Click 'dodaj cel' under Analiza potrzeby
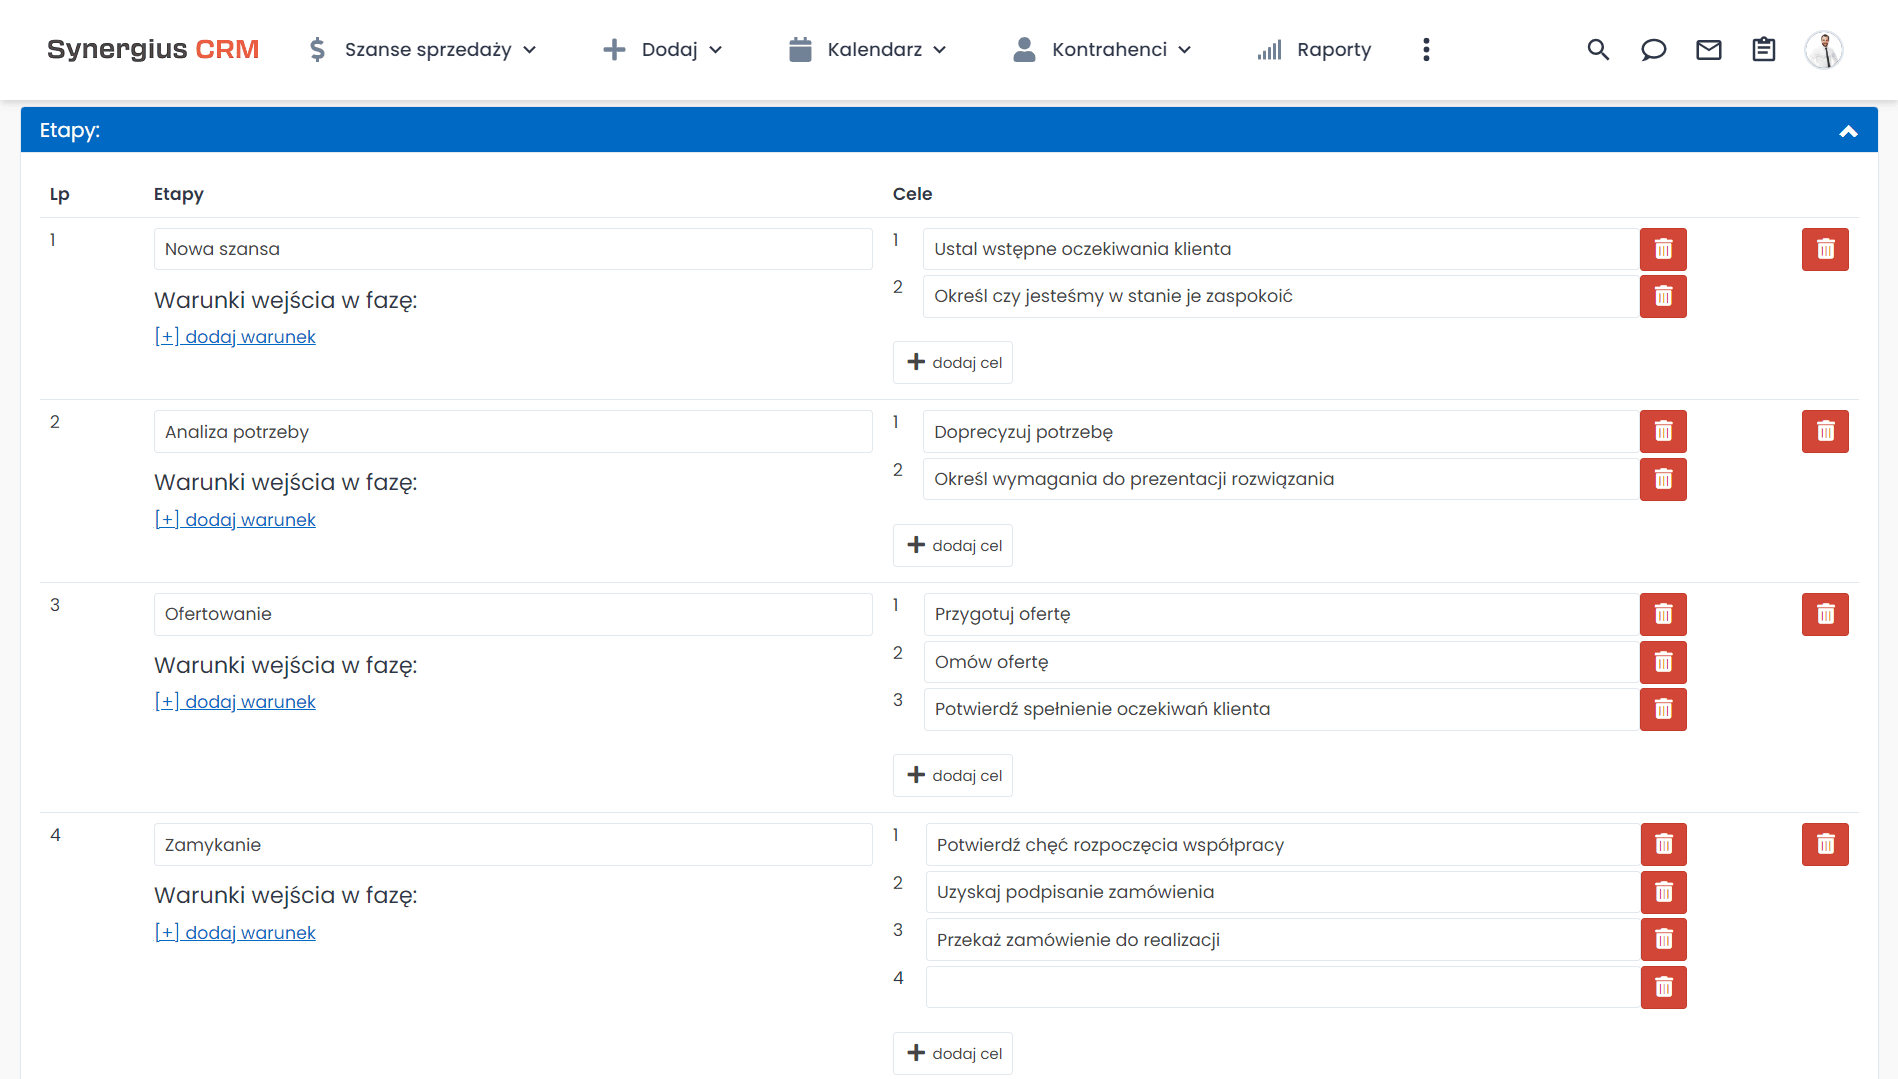 pos(952,545)
